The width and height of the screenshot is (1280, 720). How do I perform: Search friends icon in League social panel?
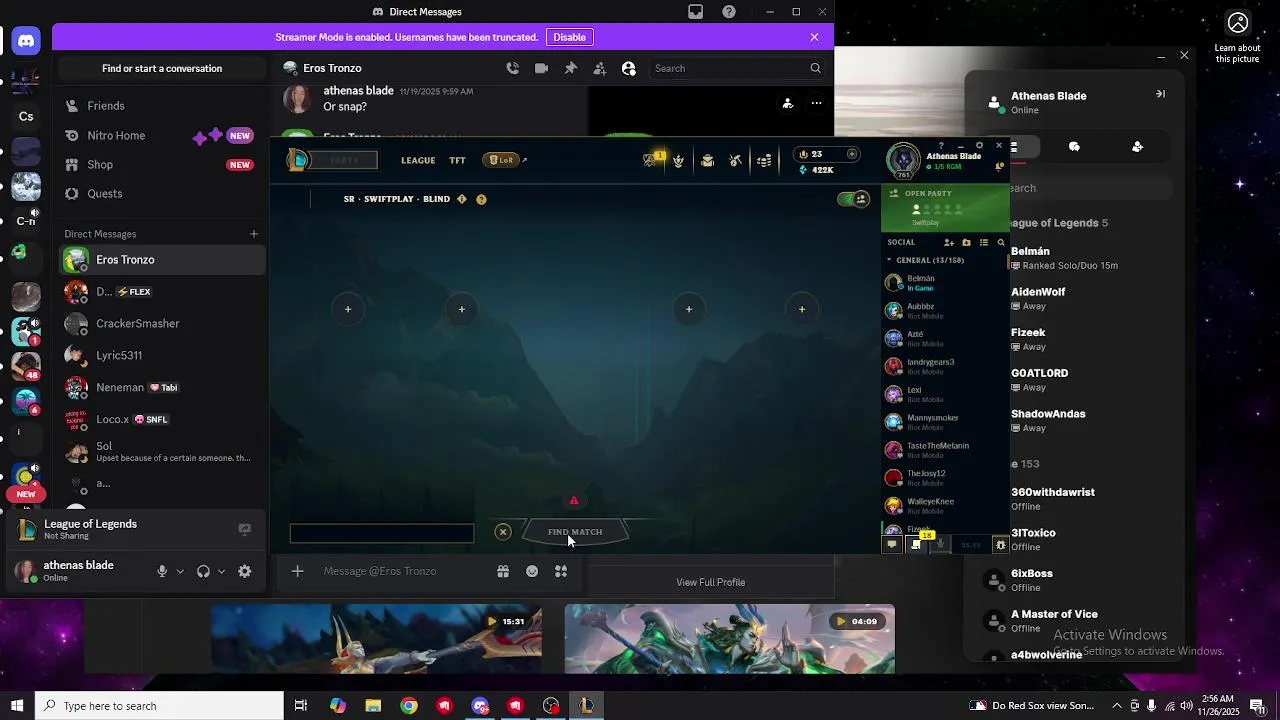[1001, 242]
